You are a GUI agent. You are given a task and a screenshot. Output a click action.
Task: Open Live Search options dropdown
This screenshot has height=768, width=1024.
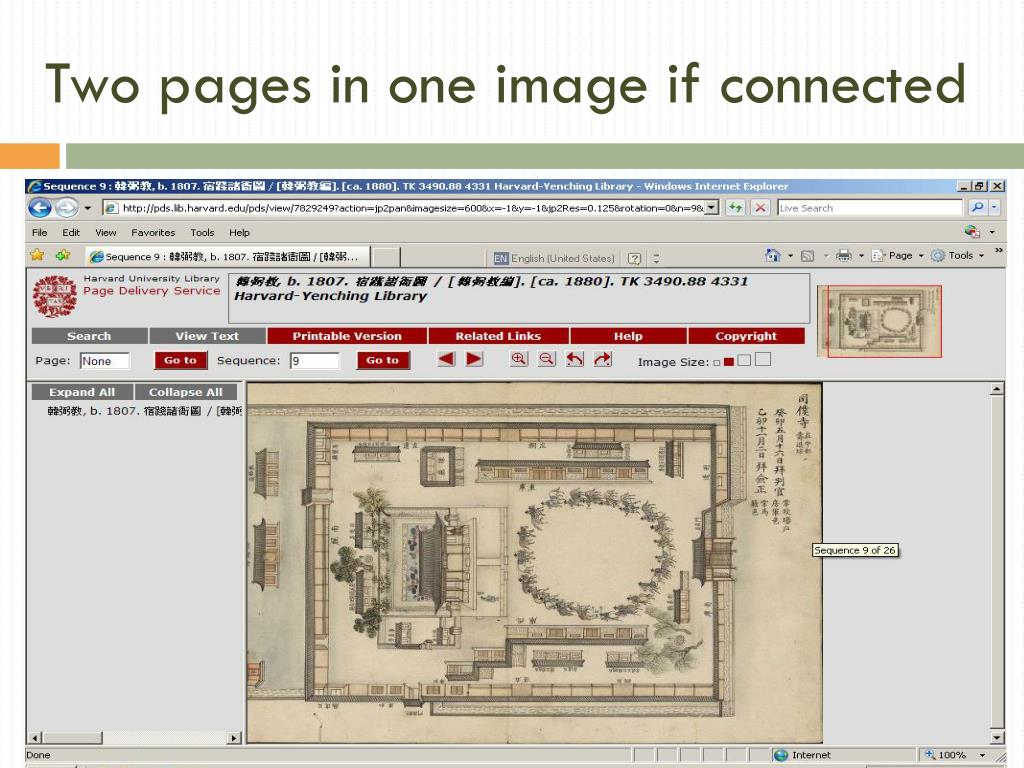(x=995, y=208)
